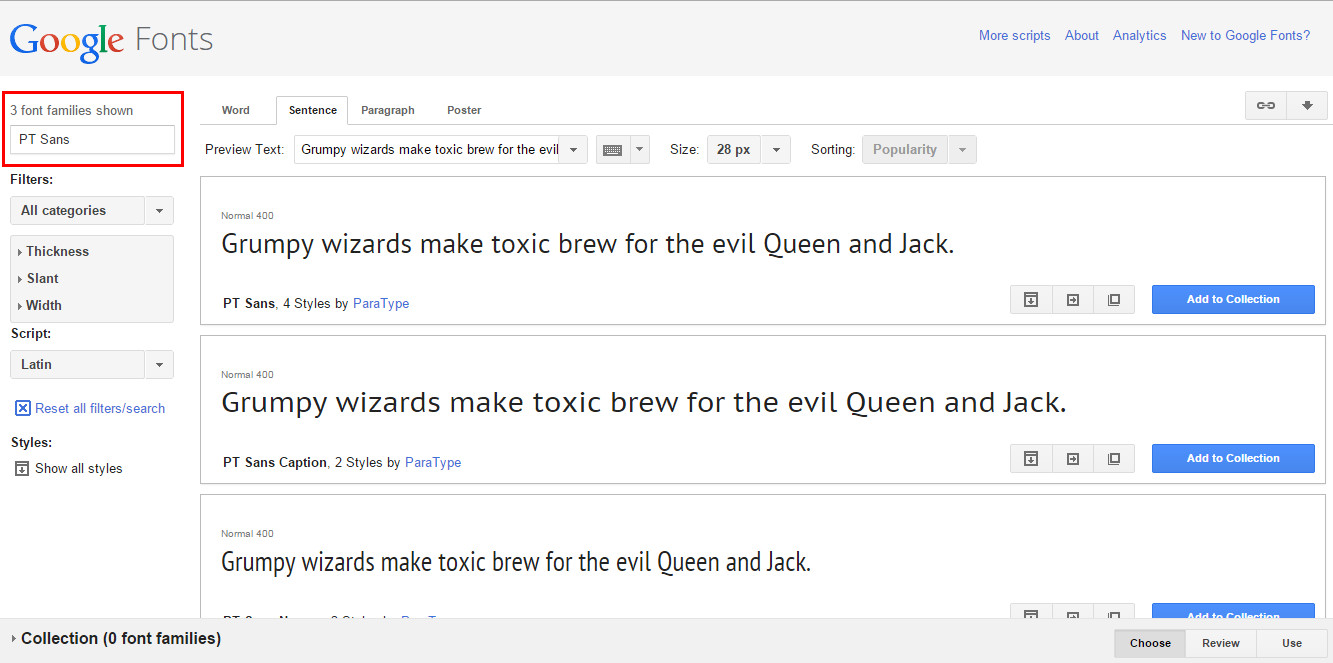Click the pop-out icon for PT Sans
The width and height of the screenshot is (1333, 663).
point(1114,300)
